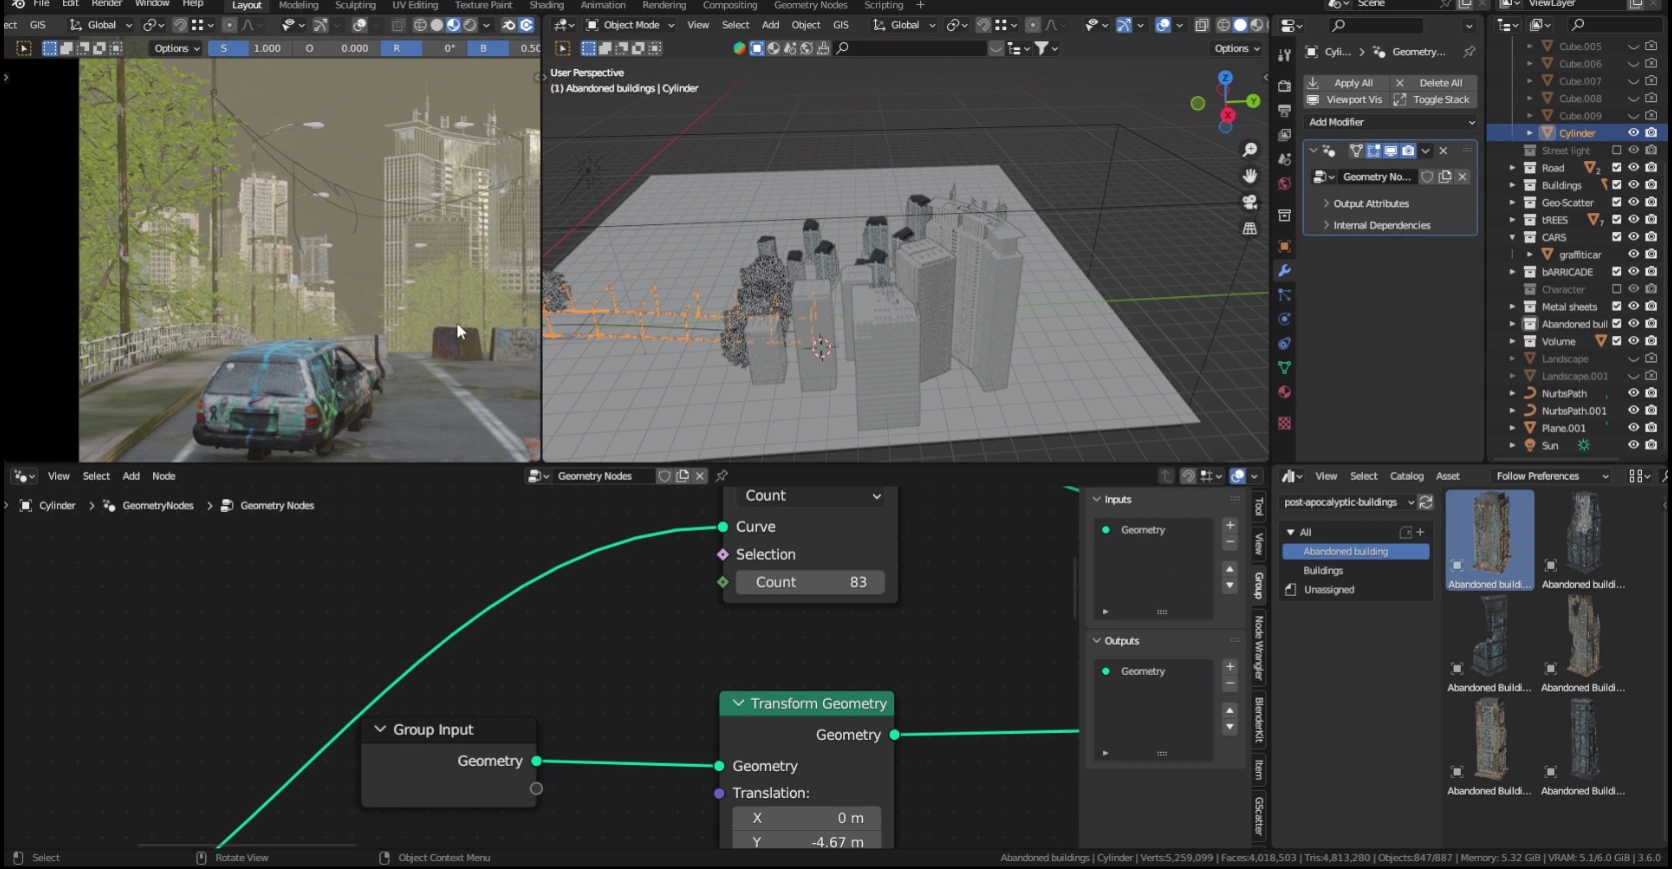1672x869 pixels.
Task: Open the Material properties tab icon
Action: click(x=1284, y=392)
